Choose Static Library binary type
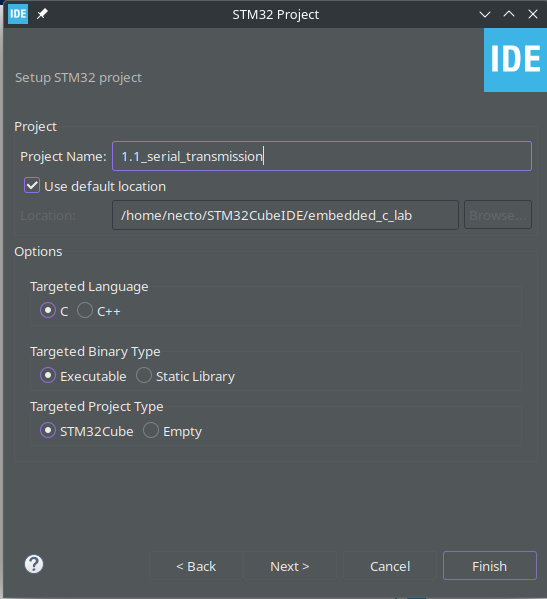The image size is (547, 599). click(144, 375)
